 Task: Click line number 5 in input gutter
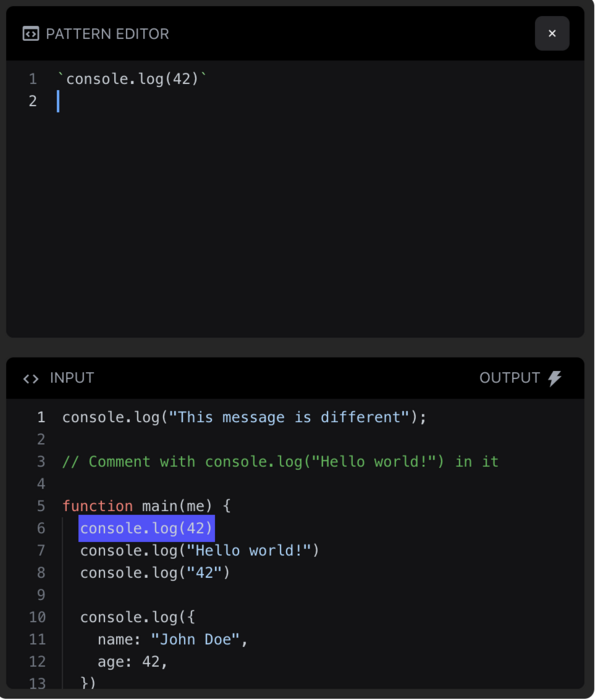pos(41,506)
